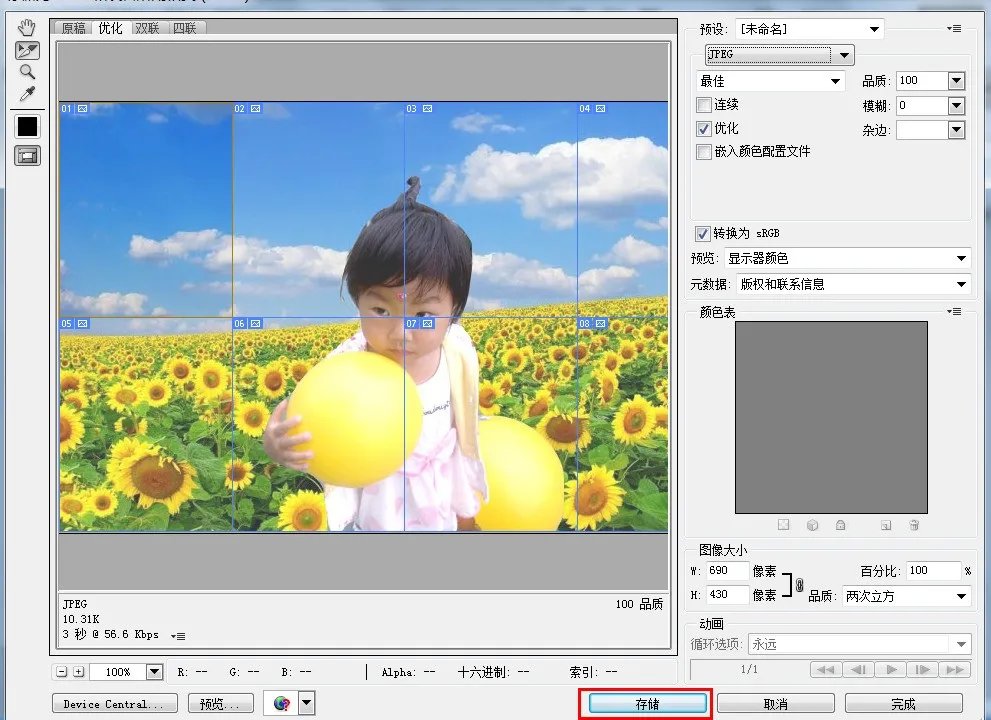
Task: Select the Eyedropper tool
Action: pyautogui.click(x=27, y=95)
